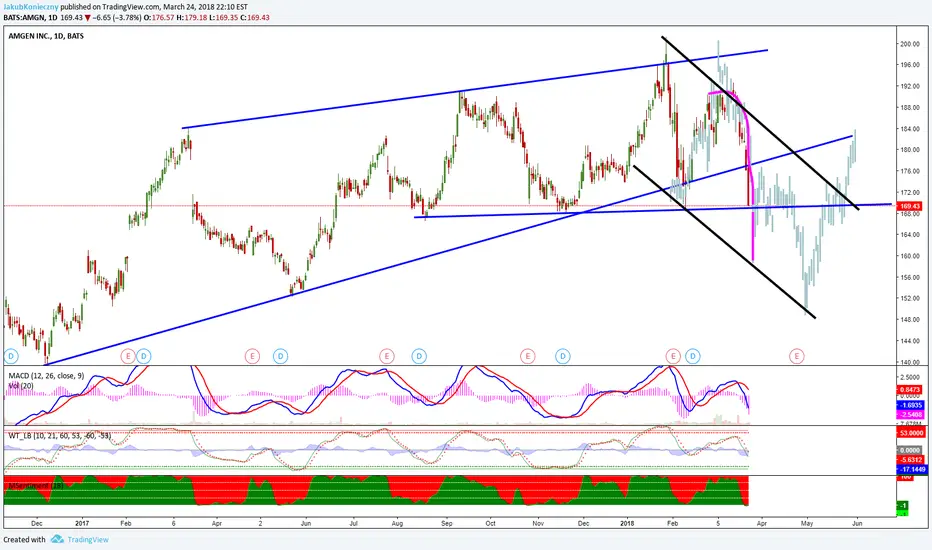Click the red 0.8473 MACD value tag

[910, 390]
